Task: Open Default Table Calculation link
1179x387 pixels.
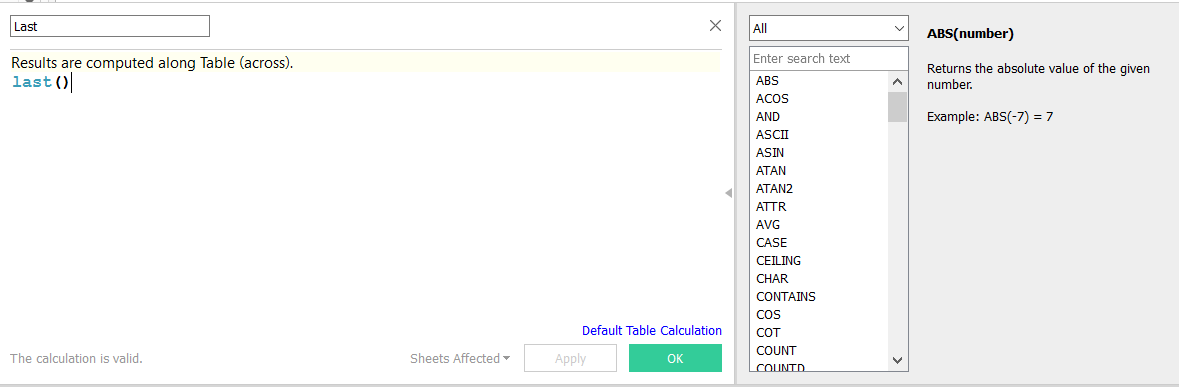Action: (x=652, y=331)
